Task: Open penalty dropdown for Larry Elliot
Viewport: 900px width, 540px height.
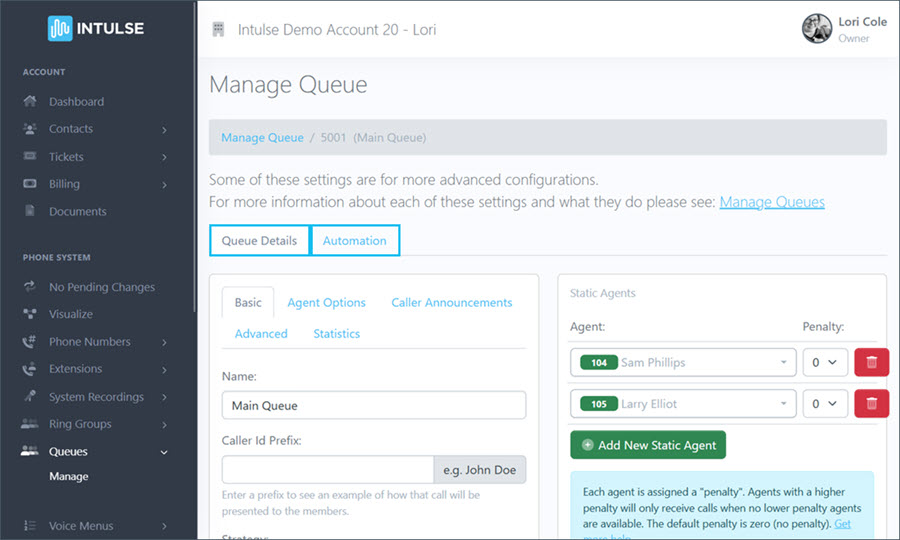Action: pos(825,403)
